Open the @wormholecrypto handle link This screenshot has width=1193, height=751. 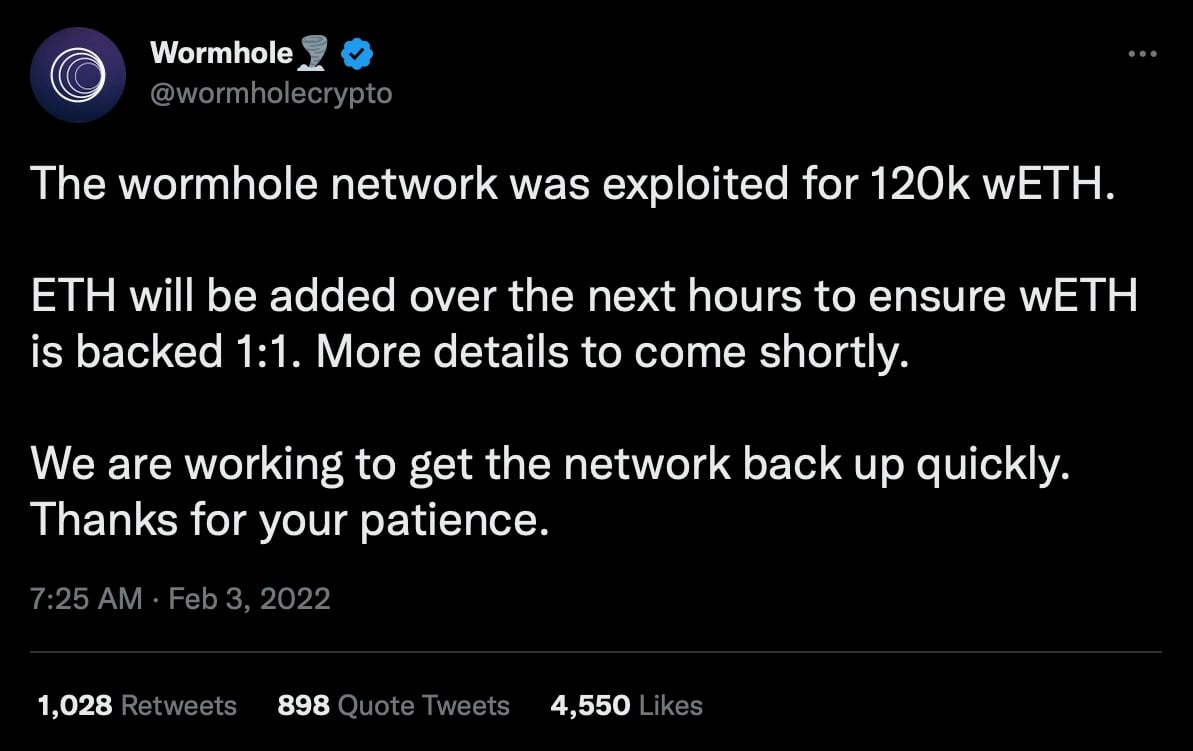point(271,94)
